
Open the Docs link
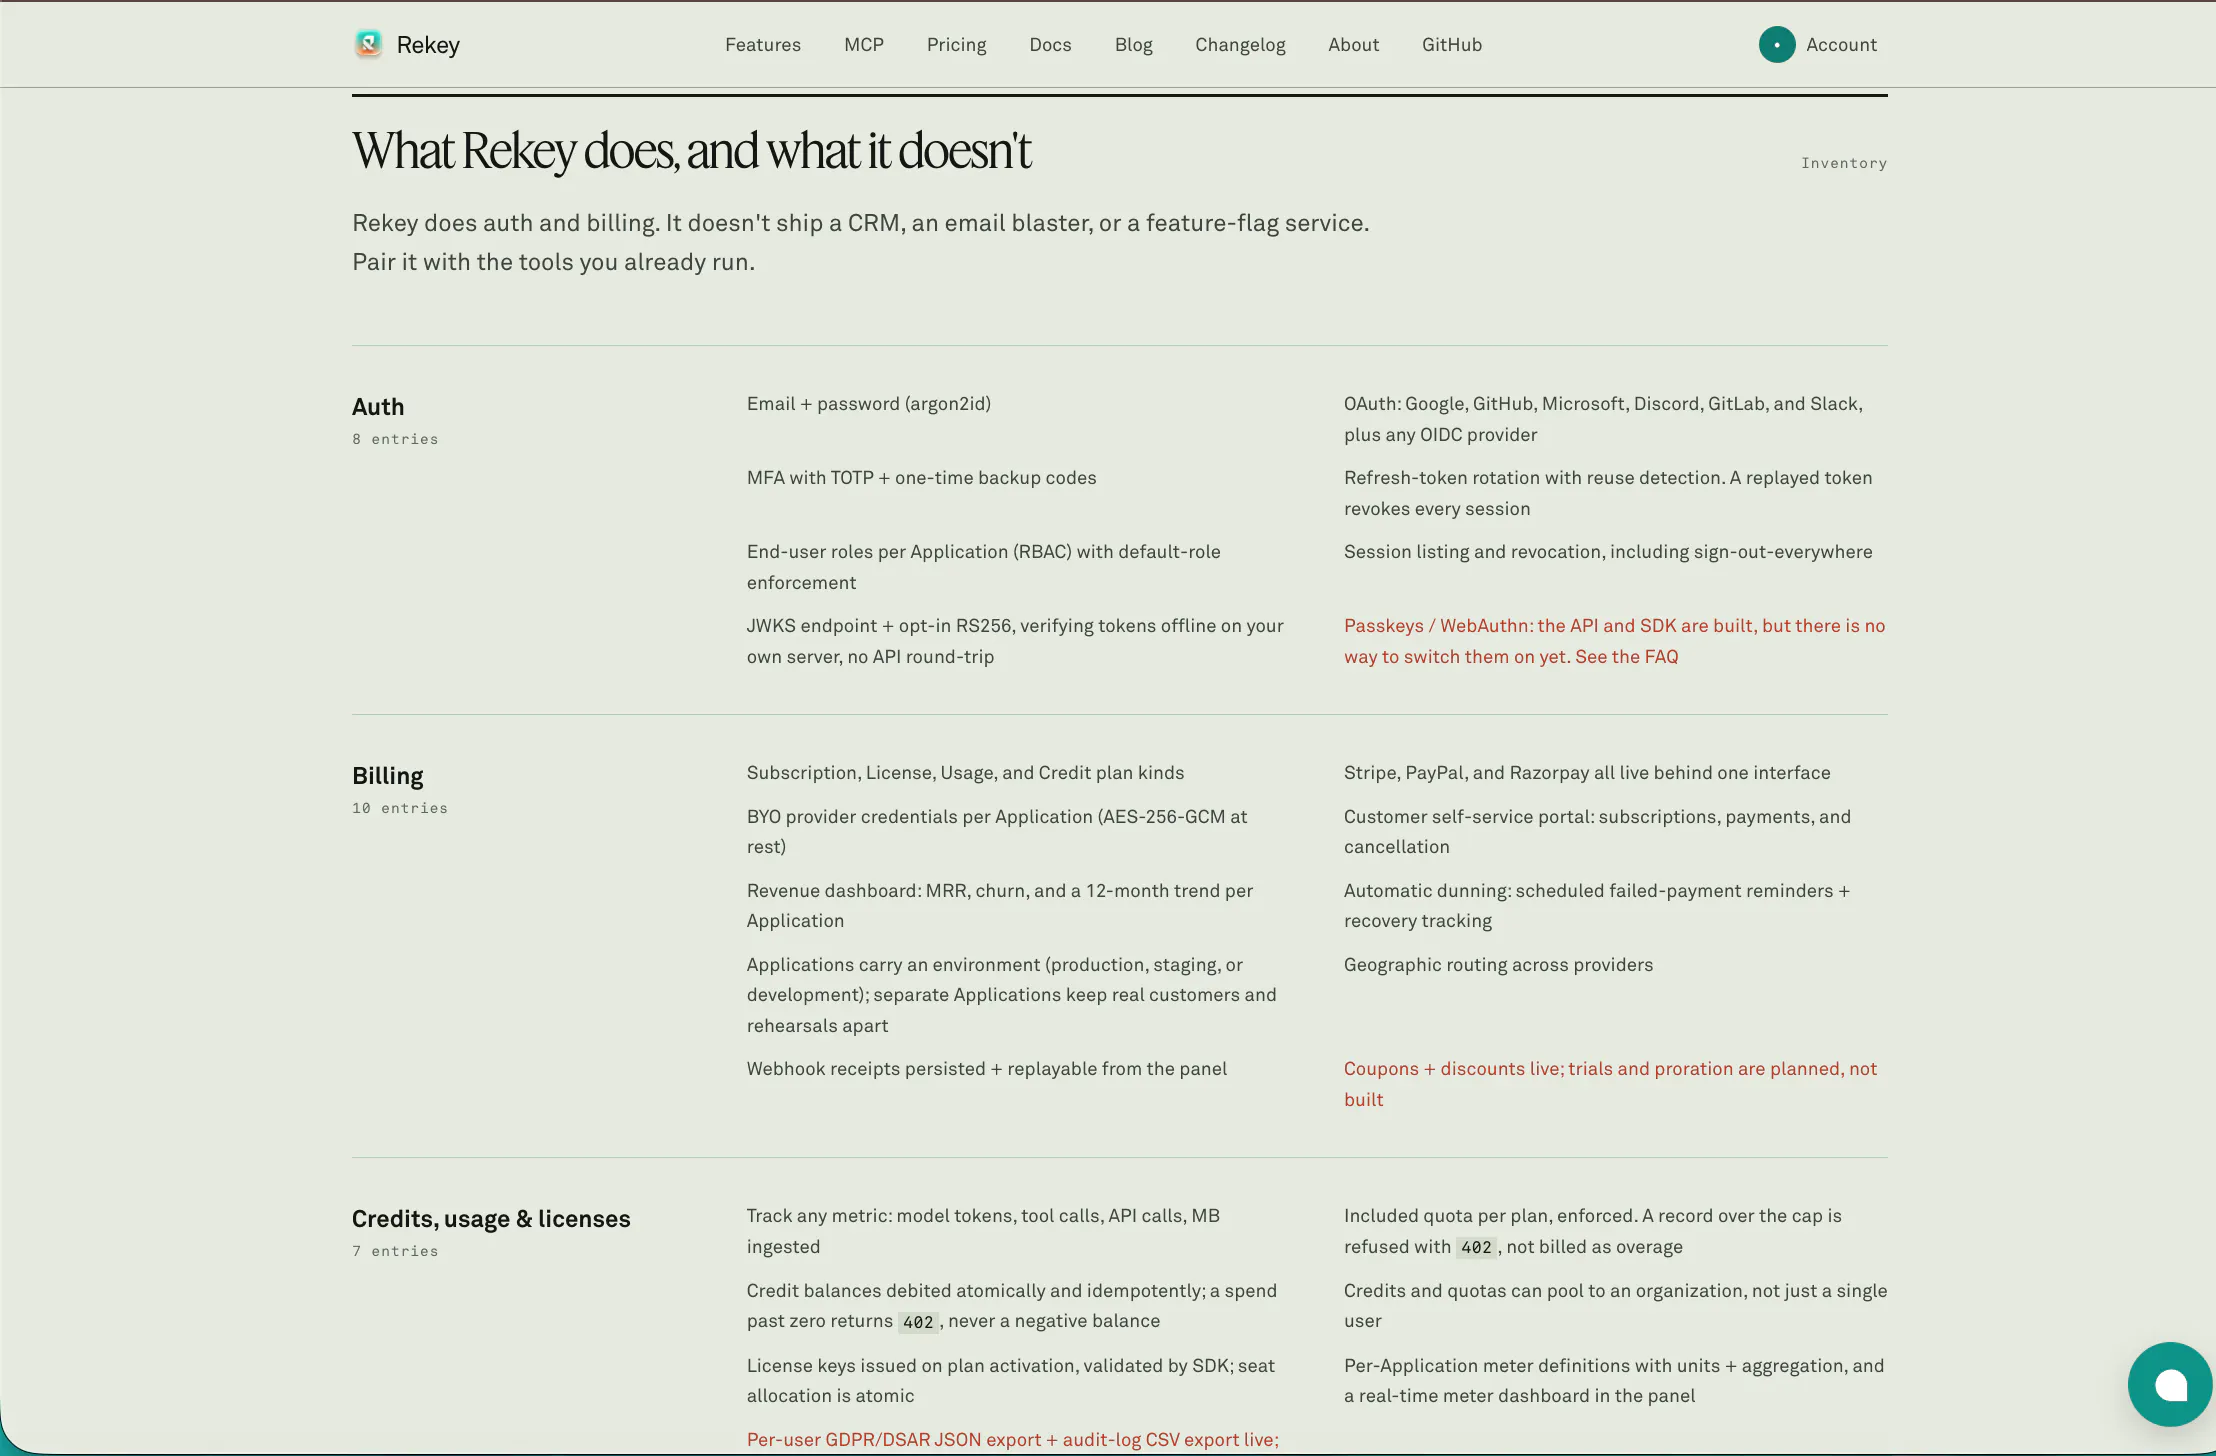click(x=1050, y=45)
